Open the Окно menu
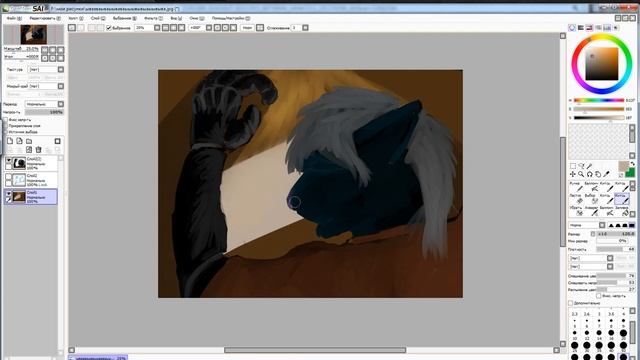Screen dimensions: 640x360 (x=196, y=18)
